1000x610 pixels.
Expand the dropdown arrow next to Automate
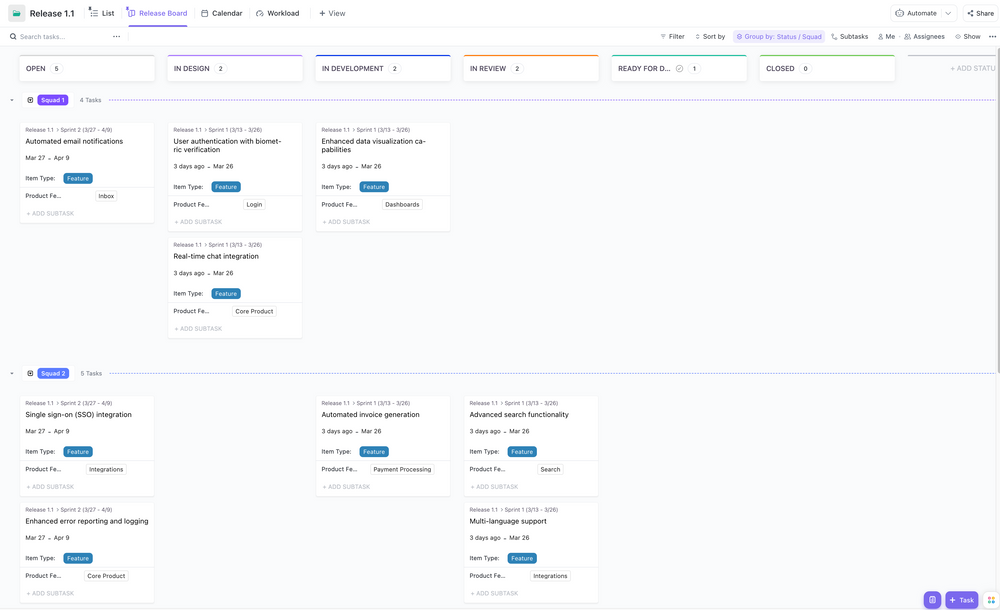pos(946,12)
